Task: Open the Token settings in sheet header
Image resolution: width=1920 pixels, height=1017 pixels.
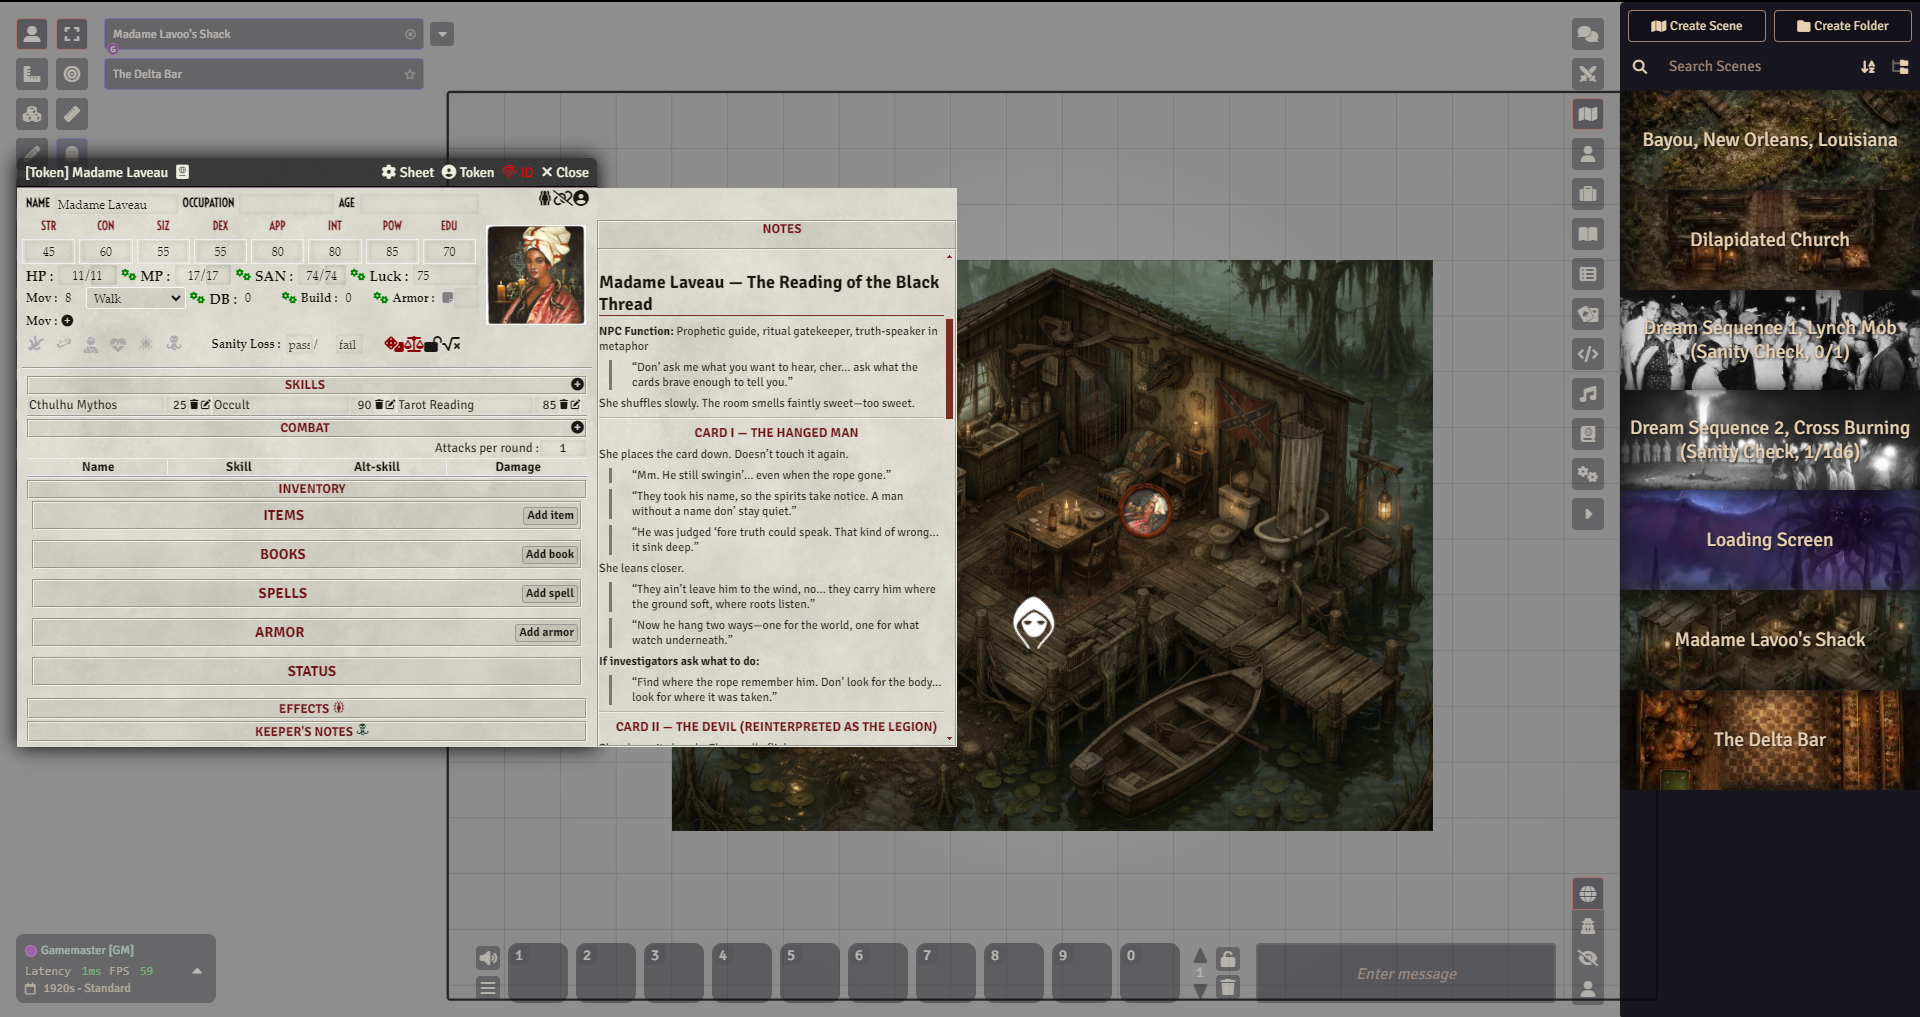Action: [468, 172]
